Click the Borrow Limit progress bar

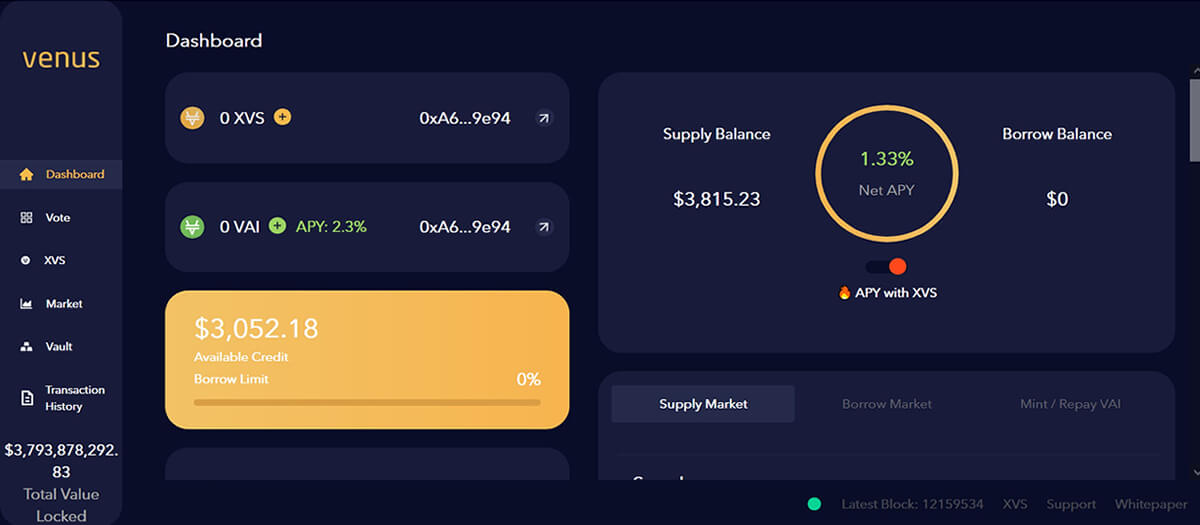click(x=367, y=402)
